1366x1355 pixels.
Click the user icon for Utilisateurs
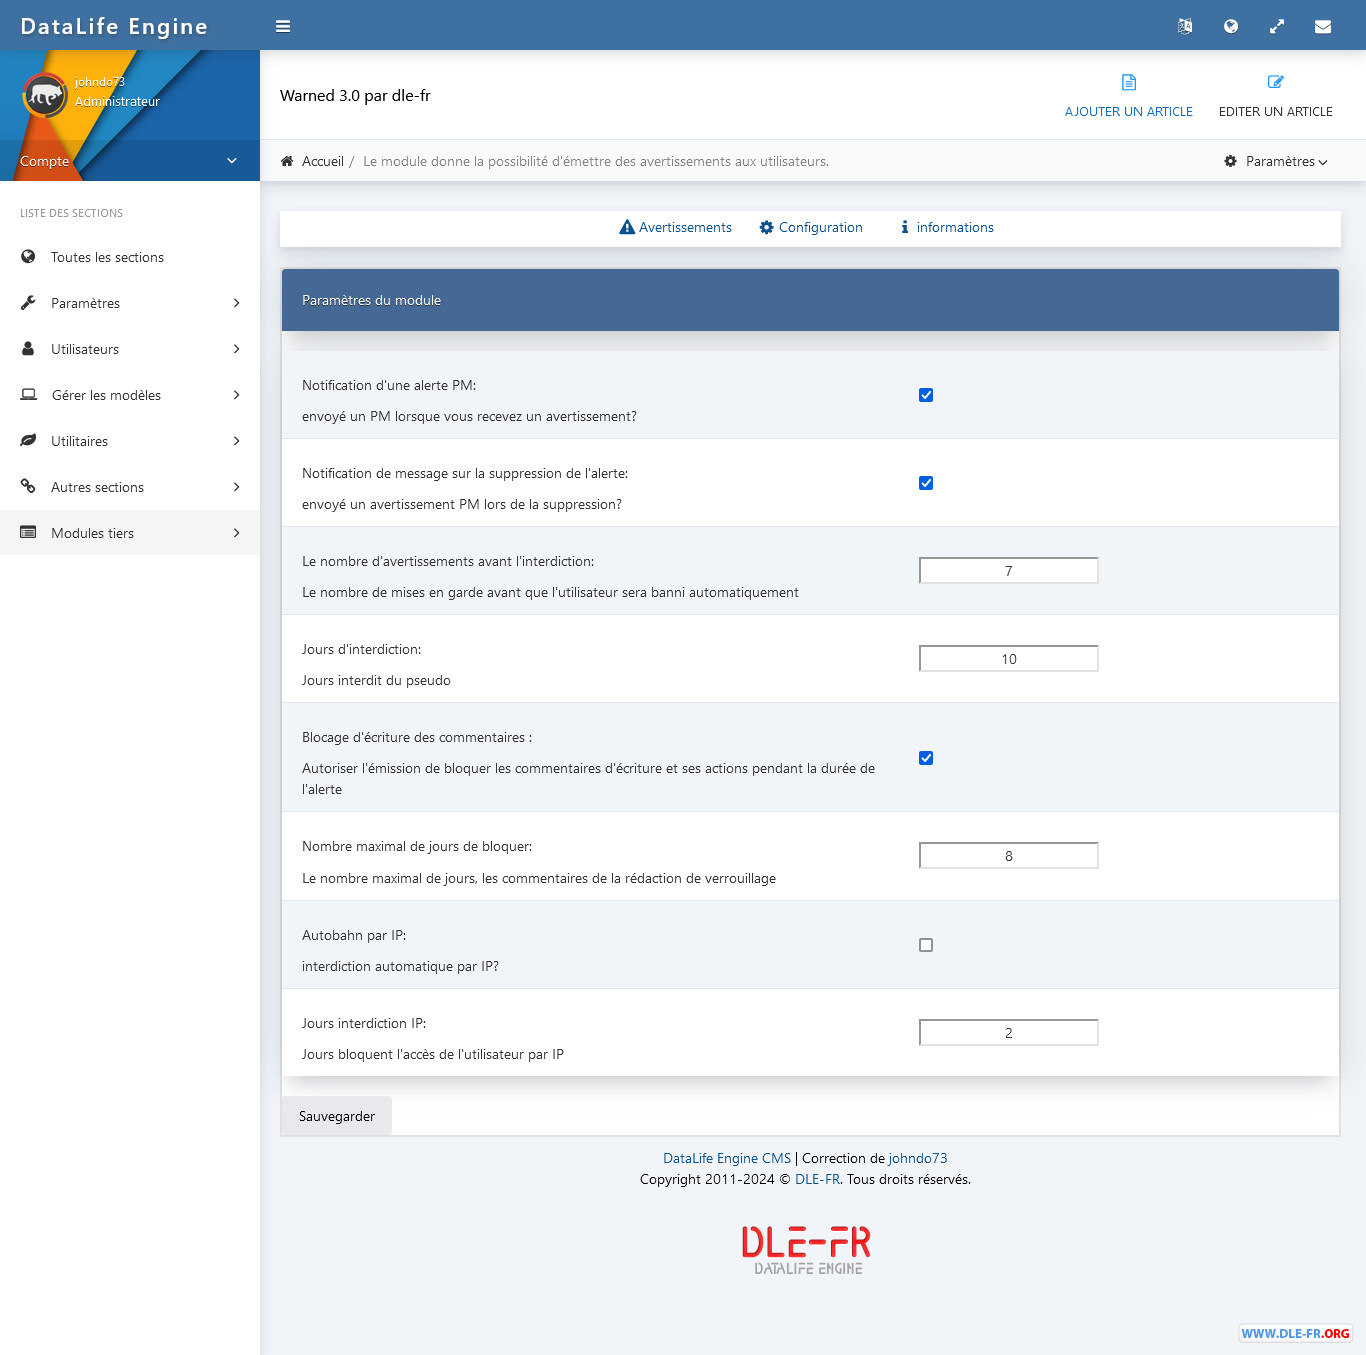[x=28, y=349]
